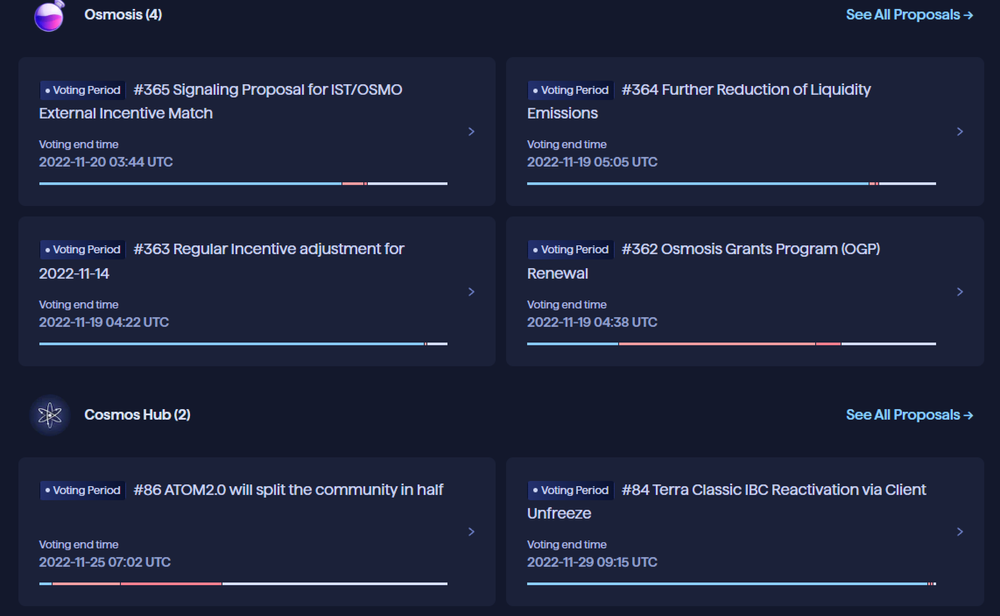Select end time 2022-11-19 05:05 UTC
This screenshot has width=1000, height=616.
tap(592, 162)
